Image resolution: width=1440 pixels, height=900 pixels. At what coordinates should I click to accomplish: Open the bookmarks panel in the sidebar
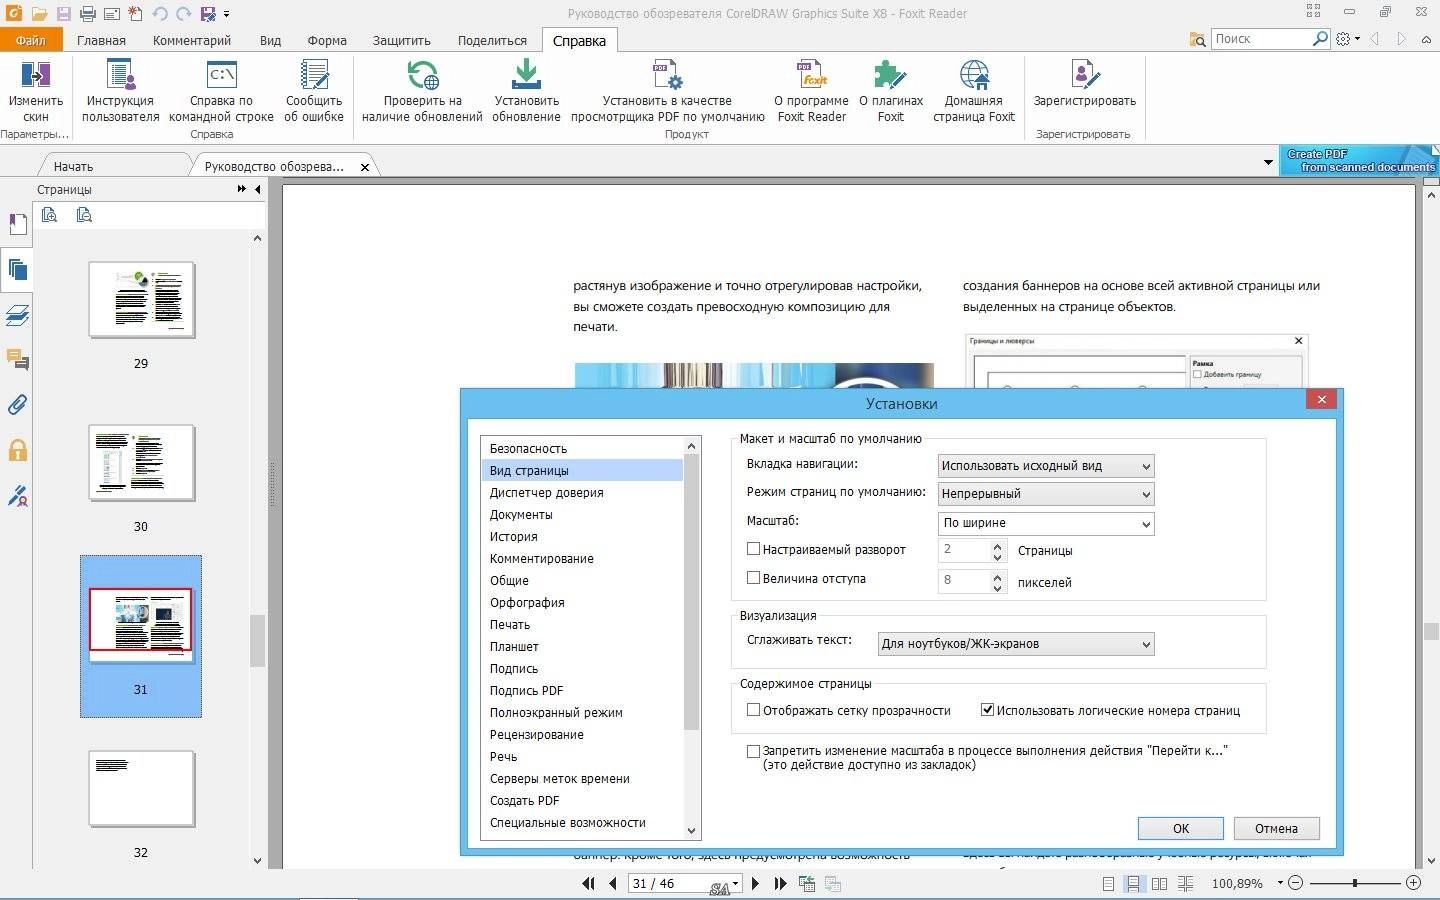[17, 225]
